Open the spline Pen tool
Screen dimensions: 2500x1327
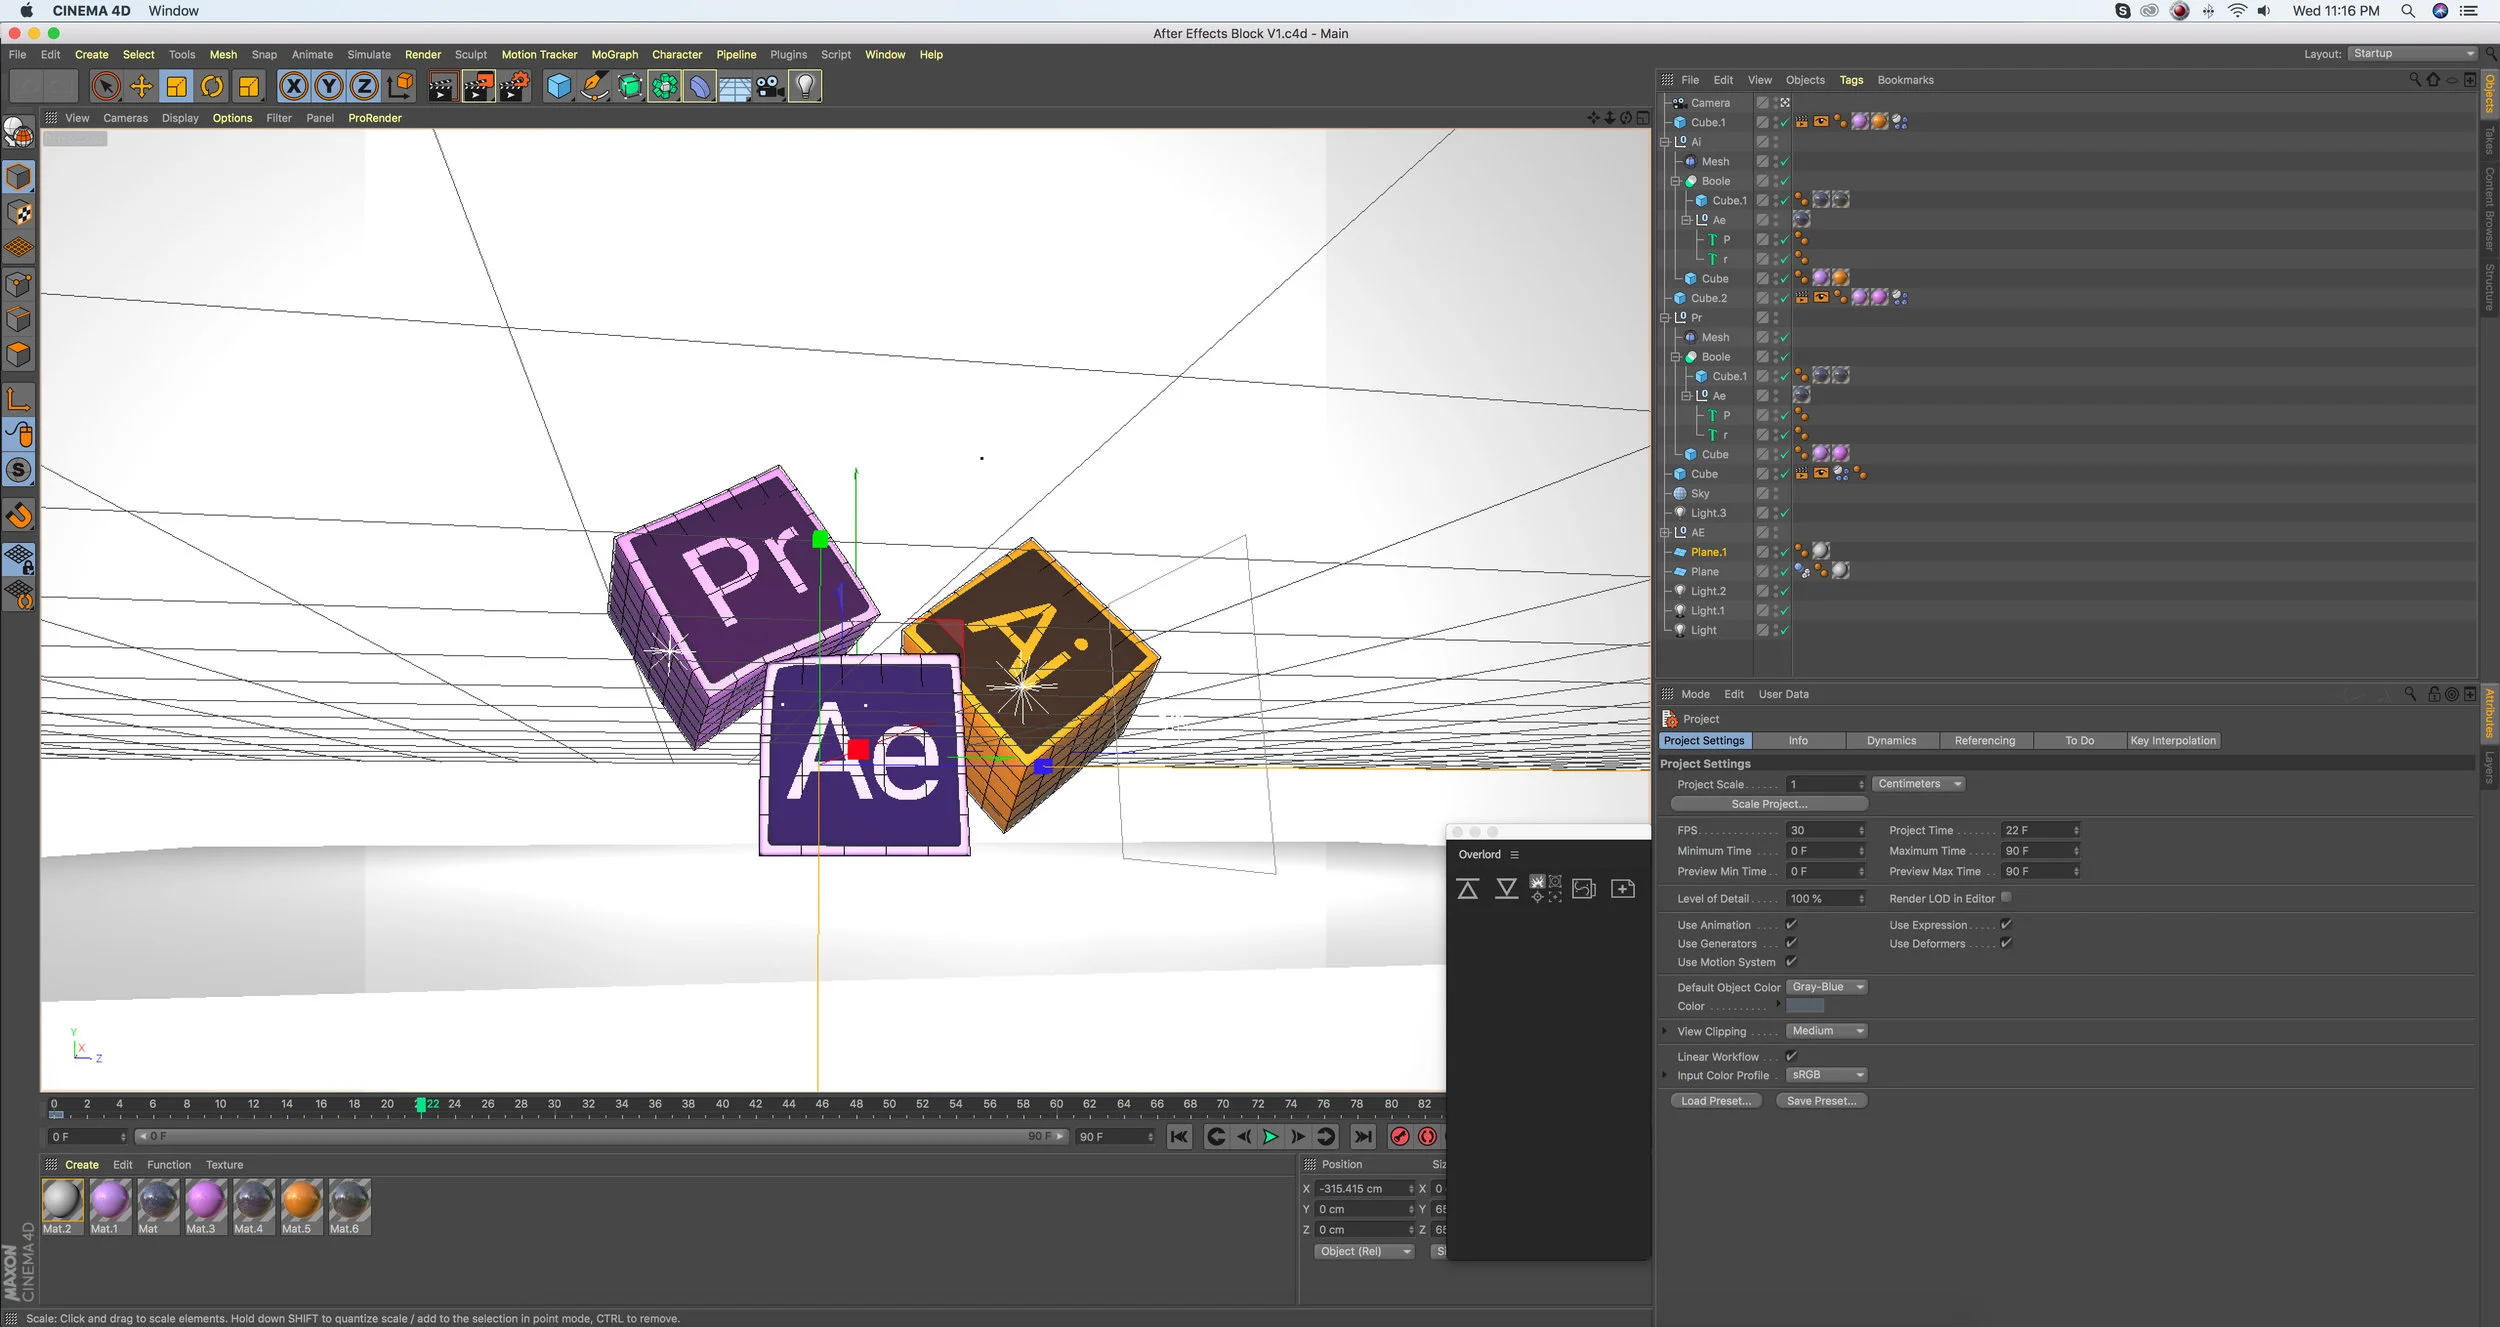(x=595, y=87)
